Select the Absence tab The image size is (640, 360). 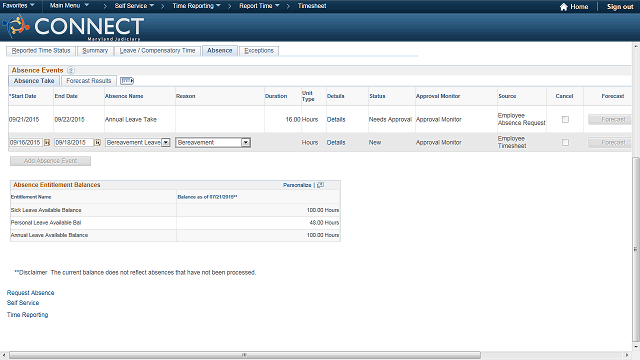click(x=220, y=51)
